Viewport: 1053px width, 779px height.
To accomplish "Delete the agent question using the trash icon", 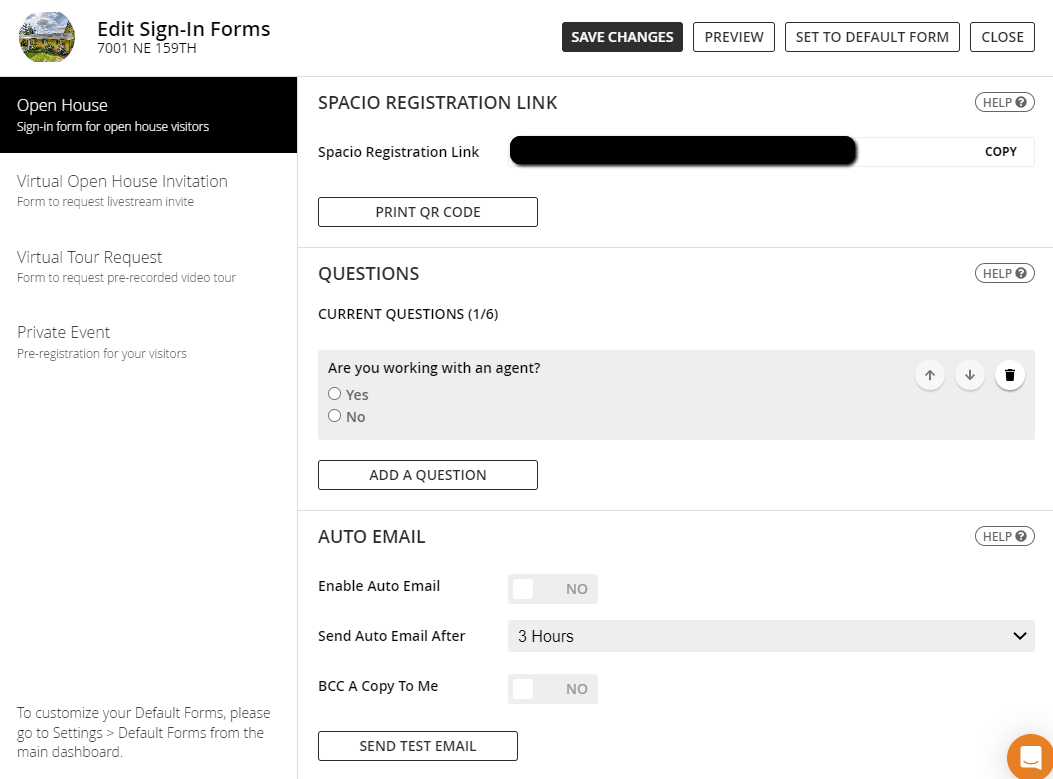I will pyautogui.click(x=1009, y=375).
